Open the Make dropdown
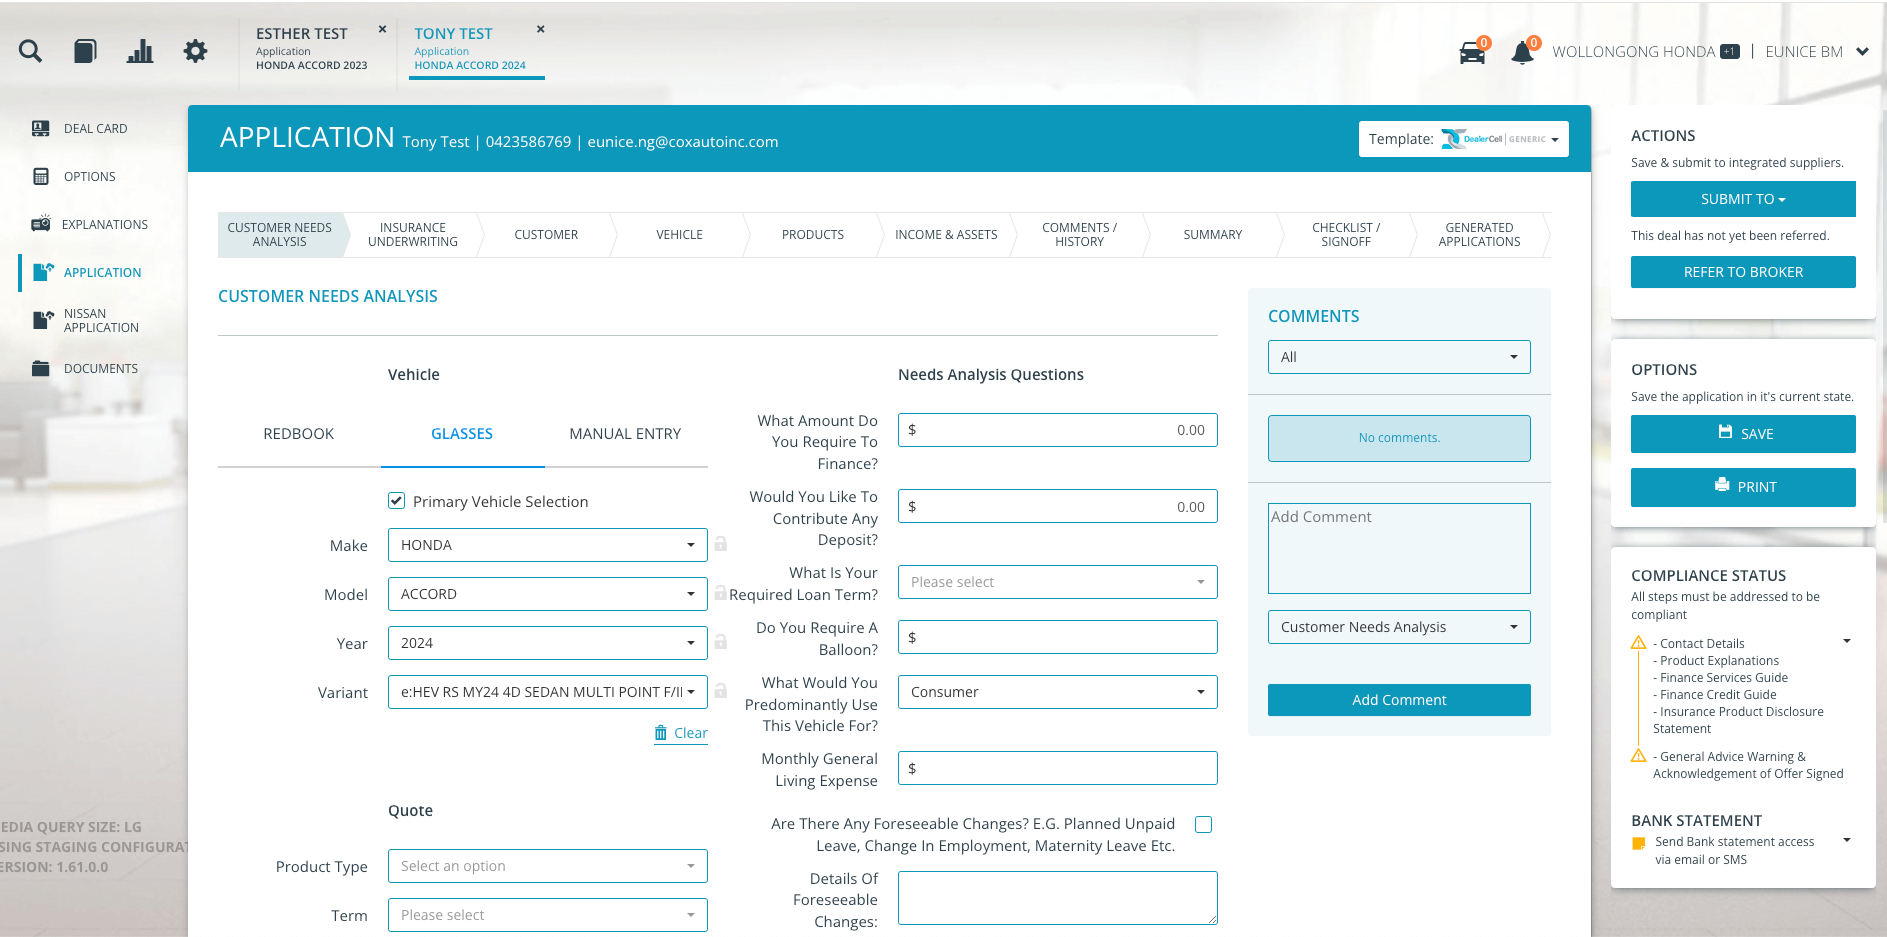The image size is (1887, 937). [x=548, y=545]
